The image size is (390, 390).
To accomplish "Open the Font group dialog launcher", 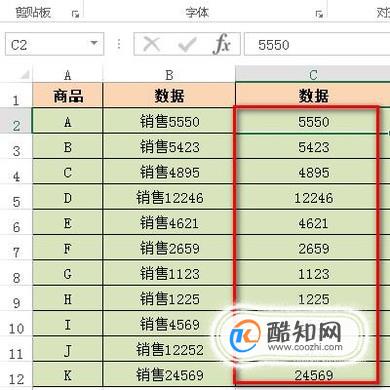I will (x=319, y=14).
